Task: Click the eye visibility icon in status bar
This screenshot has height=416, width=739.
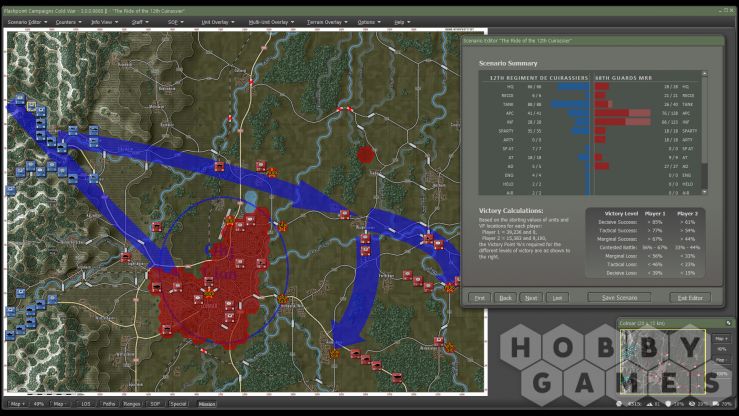Action: [x=692, y=404]
